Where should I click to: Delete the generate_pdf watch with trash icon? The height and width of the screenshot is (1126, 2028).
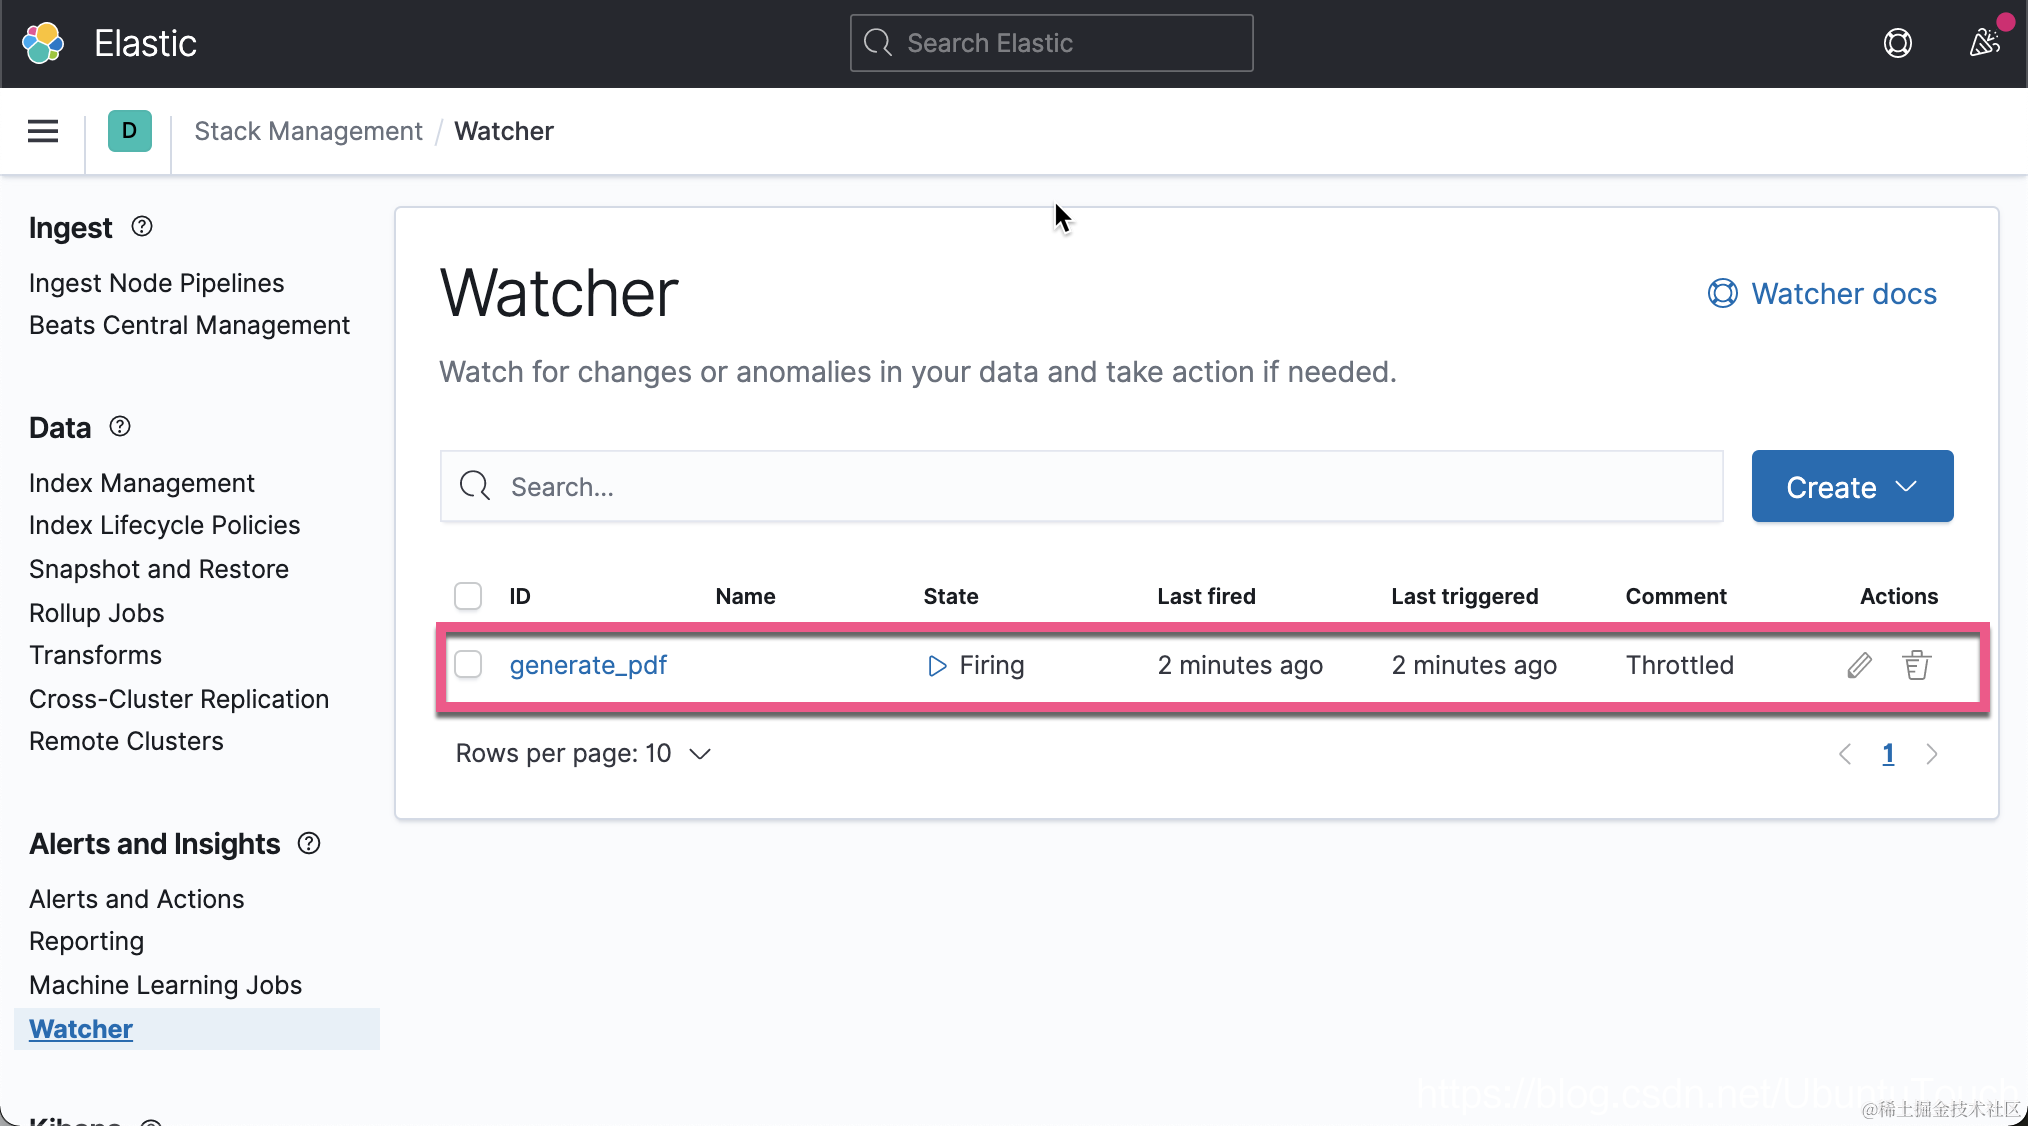coord(1916,665)
